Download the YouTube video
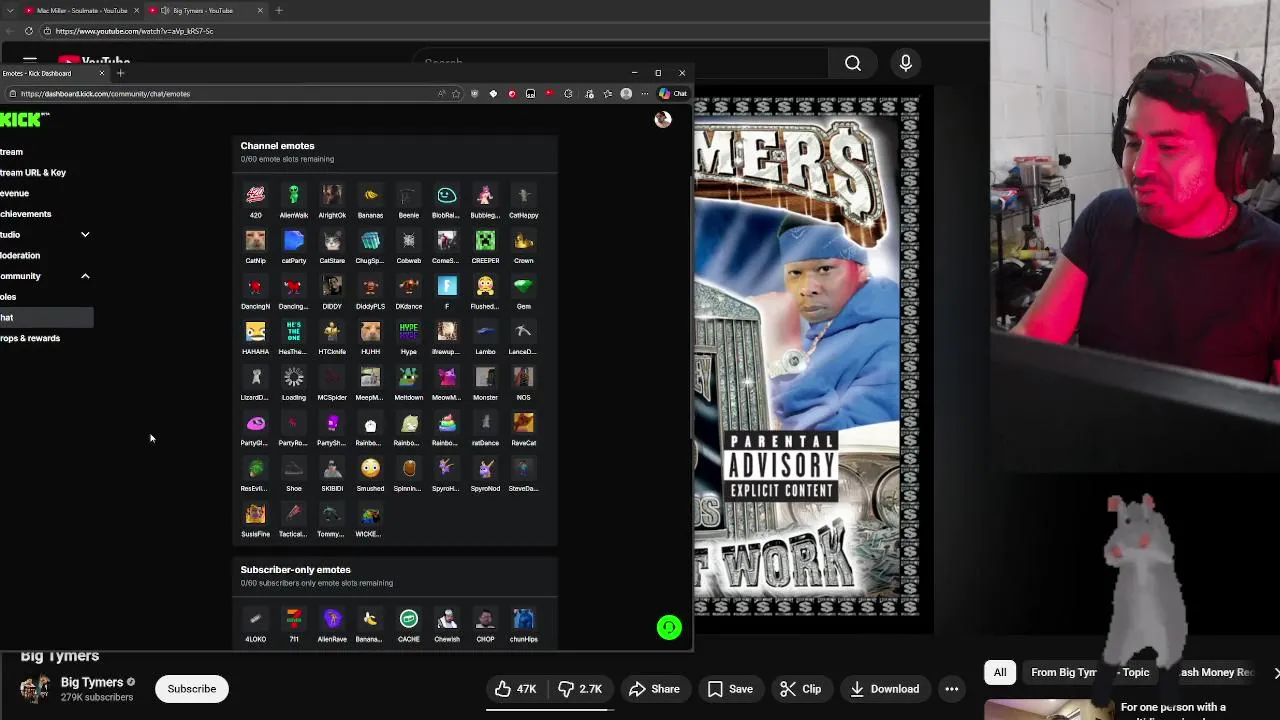 pos(884,689)
